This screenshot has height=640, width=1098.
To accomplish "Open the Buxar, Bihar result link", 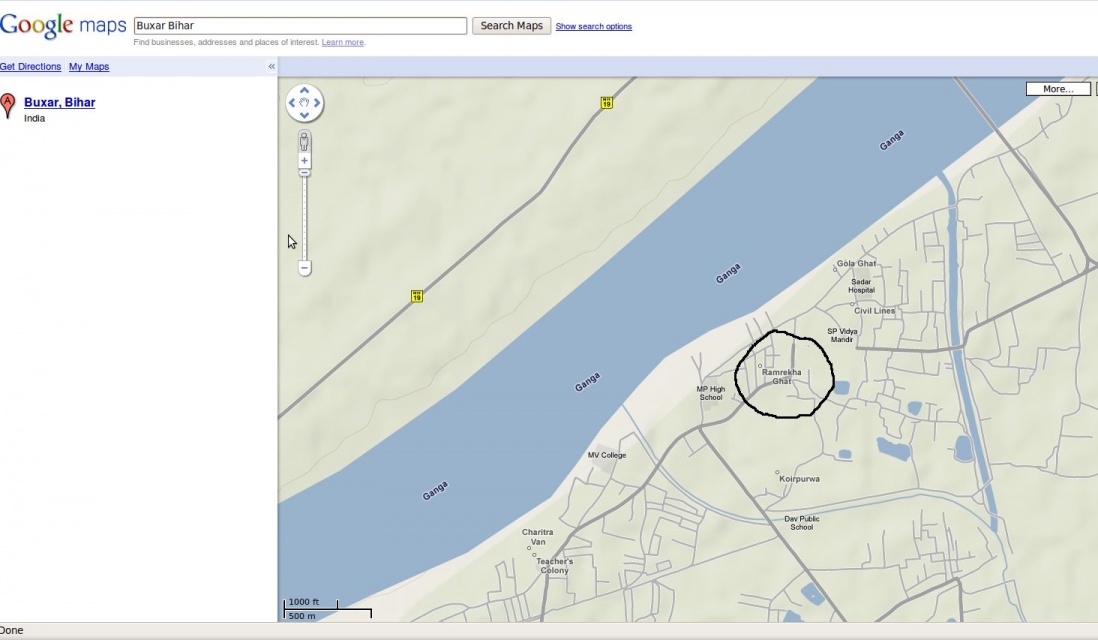I will point(59,102).
